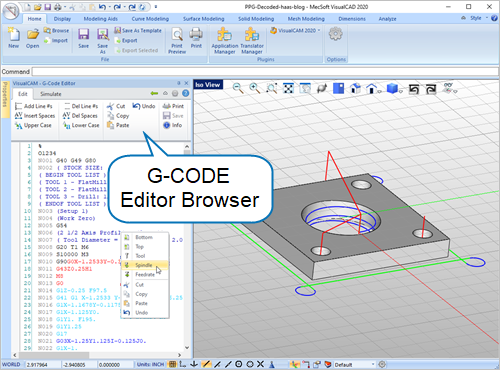Image resolution: width=500 pixels, height=370 pixels.
Task: Click the blue help icon in G-Code Editor
Action: click(186, 93)
